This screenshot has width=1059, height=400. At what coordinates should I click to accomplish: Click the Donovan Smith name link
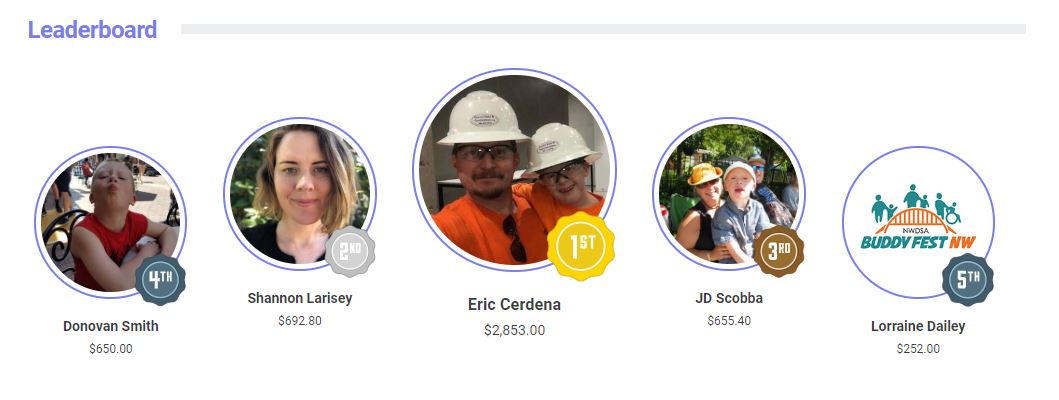[111, 326]
